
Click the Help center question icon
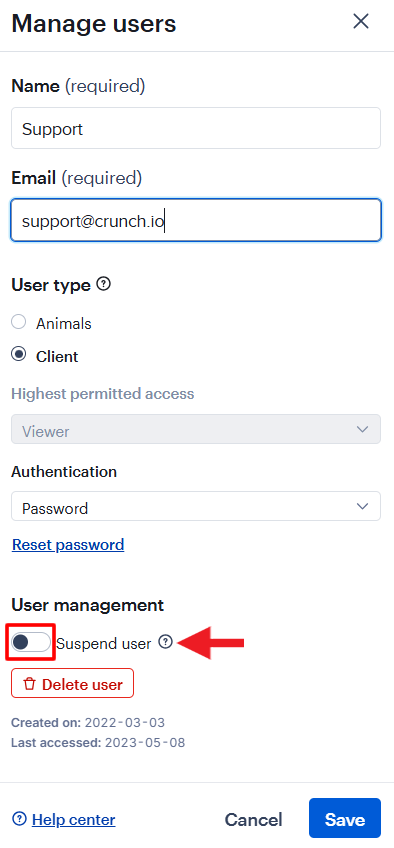(x=19, y=819)
